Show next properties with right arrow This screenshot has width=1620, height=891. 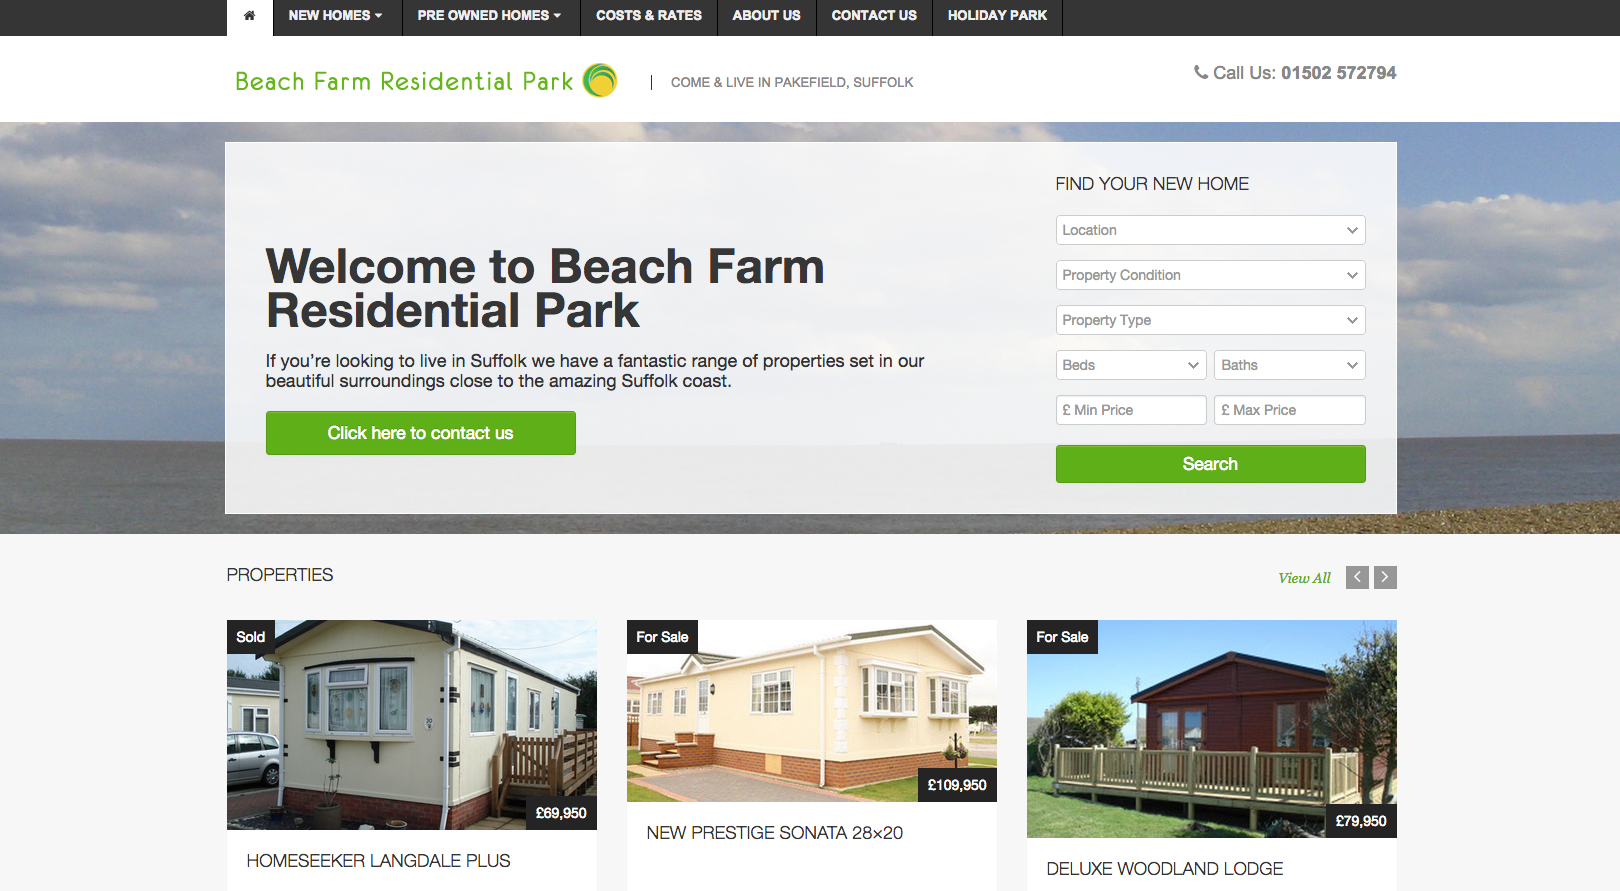coord(1385,577)
